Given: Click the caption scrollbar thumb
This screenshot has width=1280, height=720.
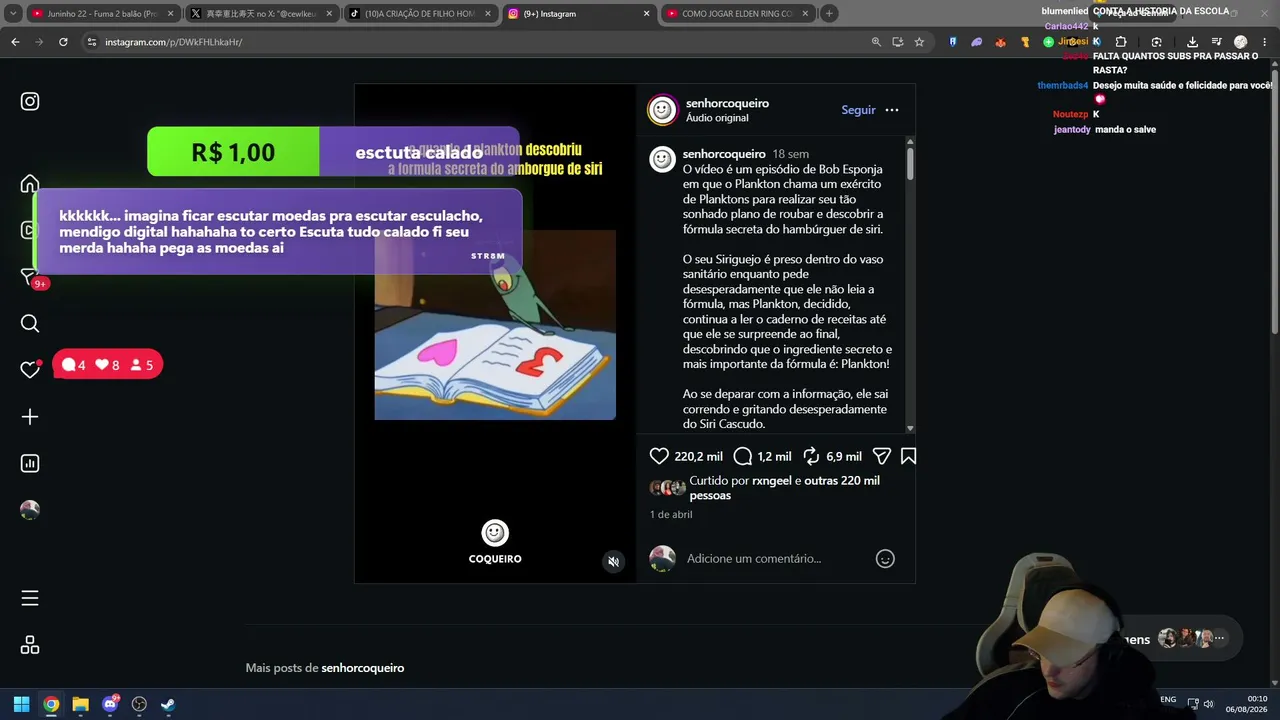Looking at the screenshot, I should 910,163.
